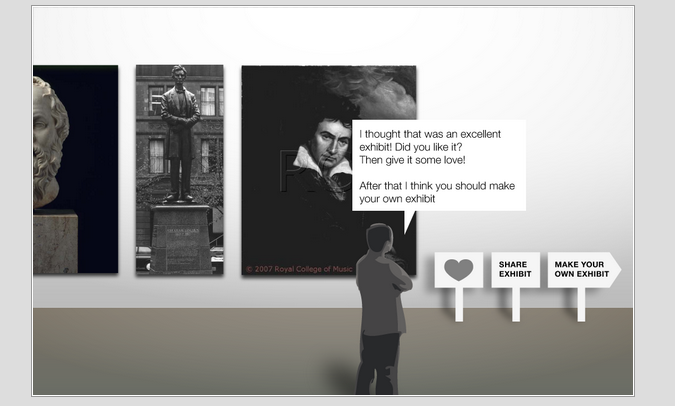Click the visitor's speech bubble
This screenshot has height=406, width=675.
click(438, 165)
